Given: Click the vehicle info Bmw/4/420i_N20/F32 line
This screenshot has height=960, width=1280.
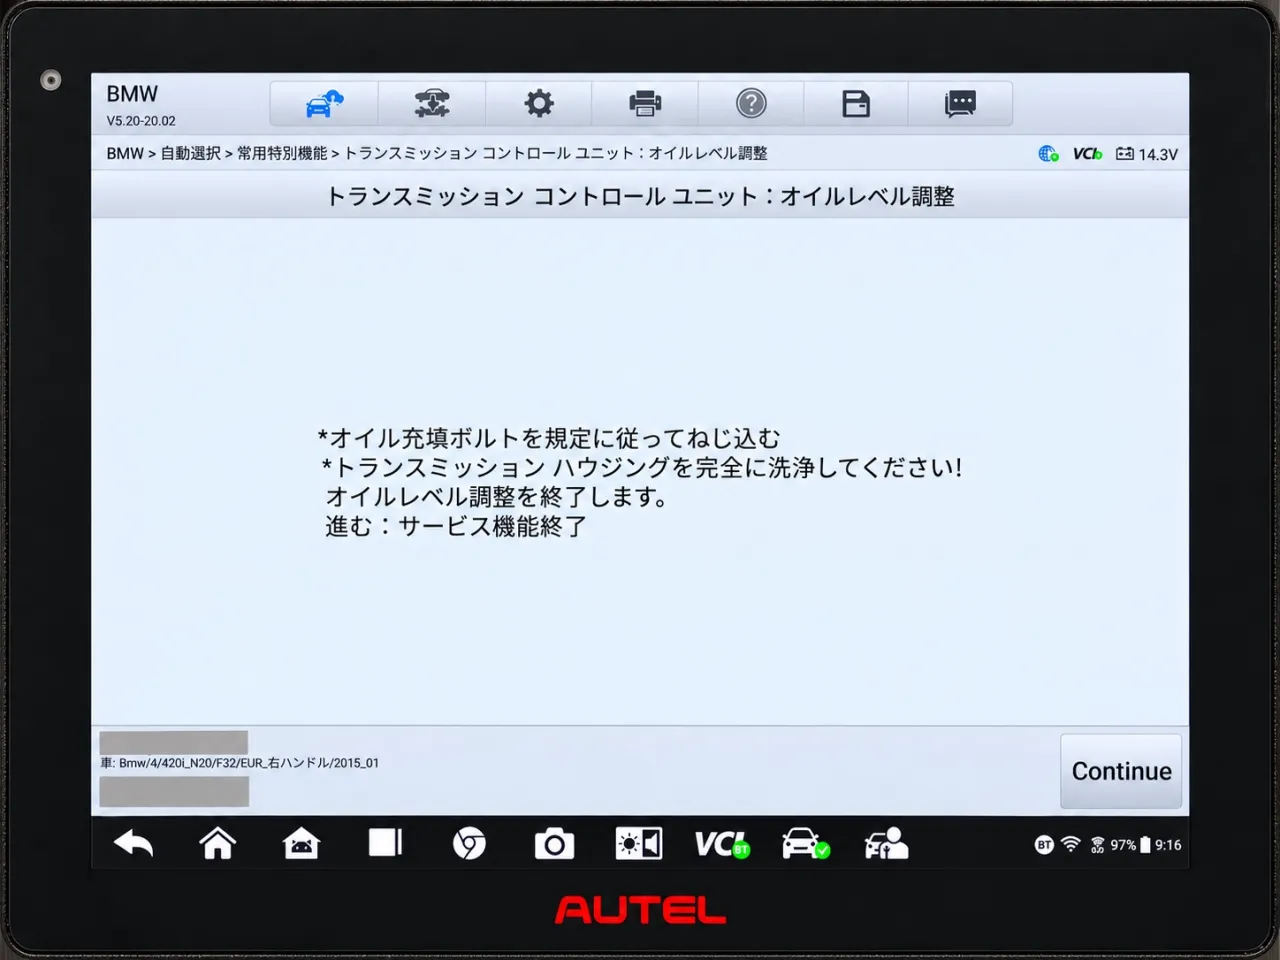Looking at the screenshot, I should tap(240, 763).
